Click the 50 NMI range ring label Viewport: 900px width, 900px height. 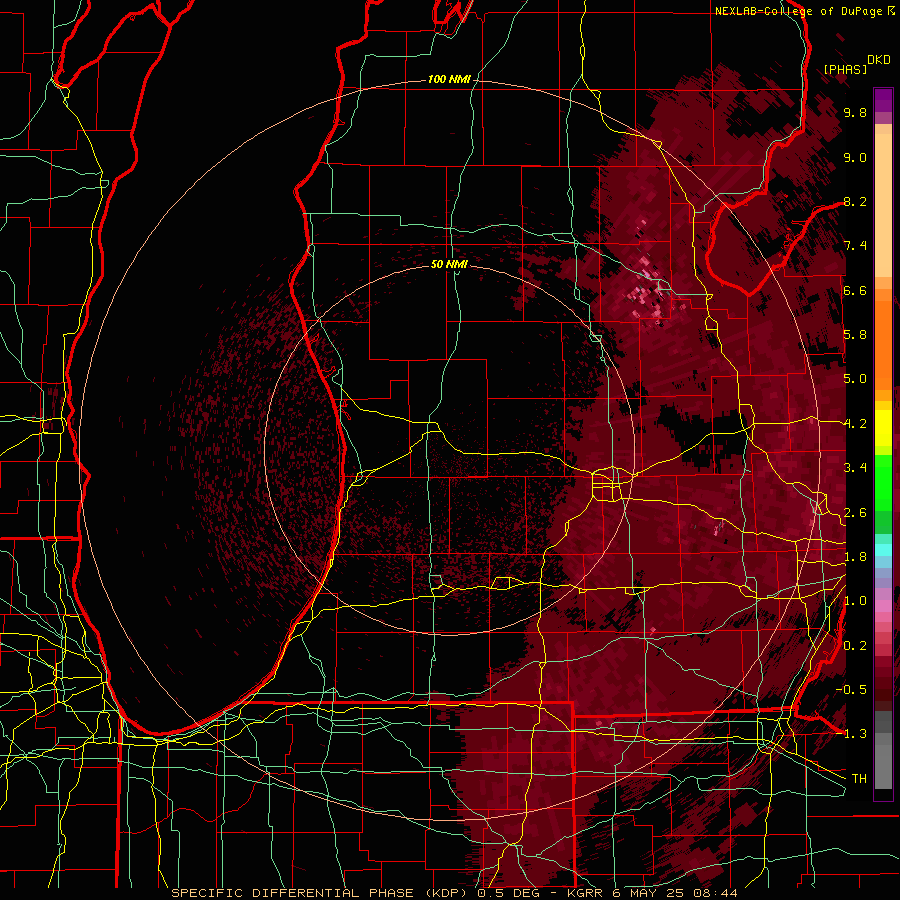(x=449, y=264)
